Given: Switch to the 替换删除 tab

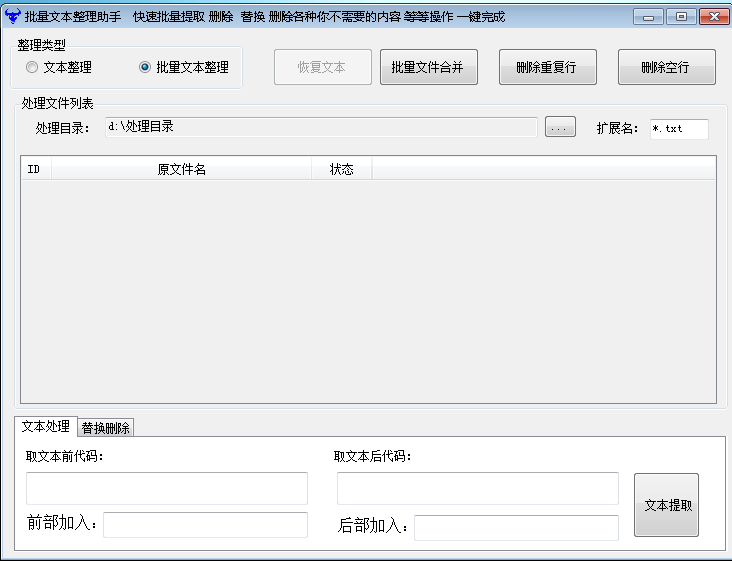Looking at the screenshot, I should 106,428.
